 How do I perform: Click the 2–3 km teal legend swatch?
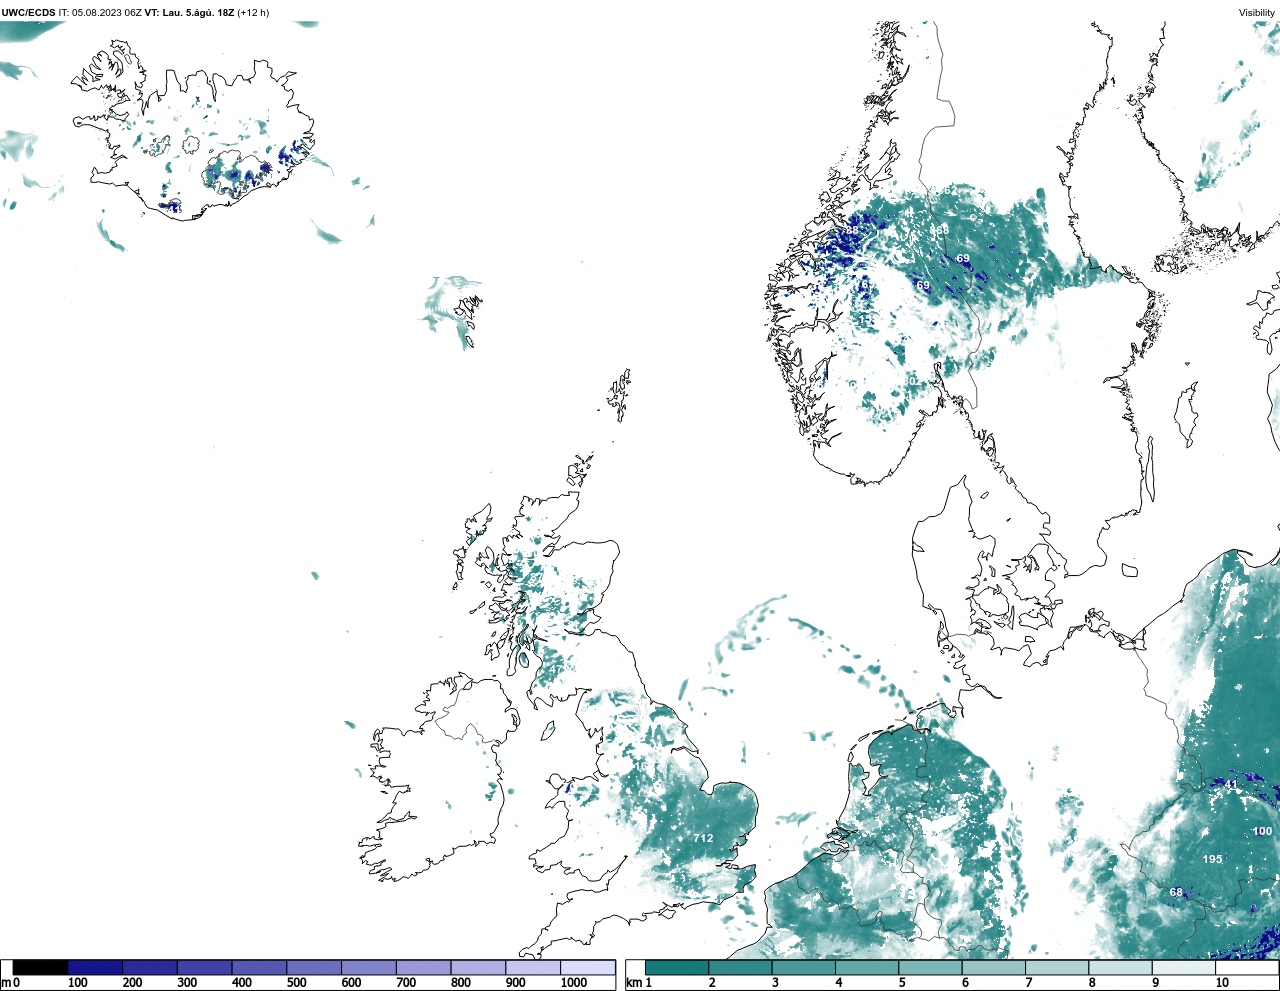click(x=740, y=967)
